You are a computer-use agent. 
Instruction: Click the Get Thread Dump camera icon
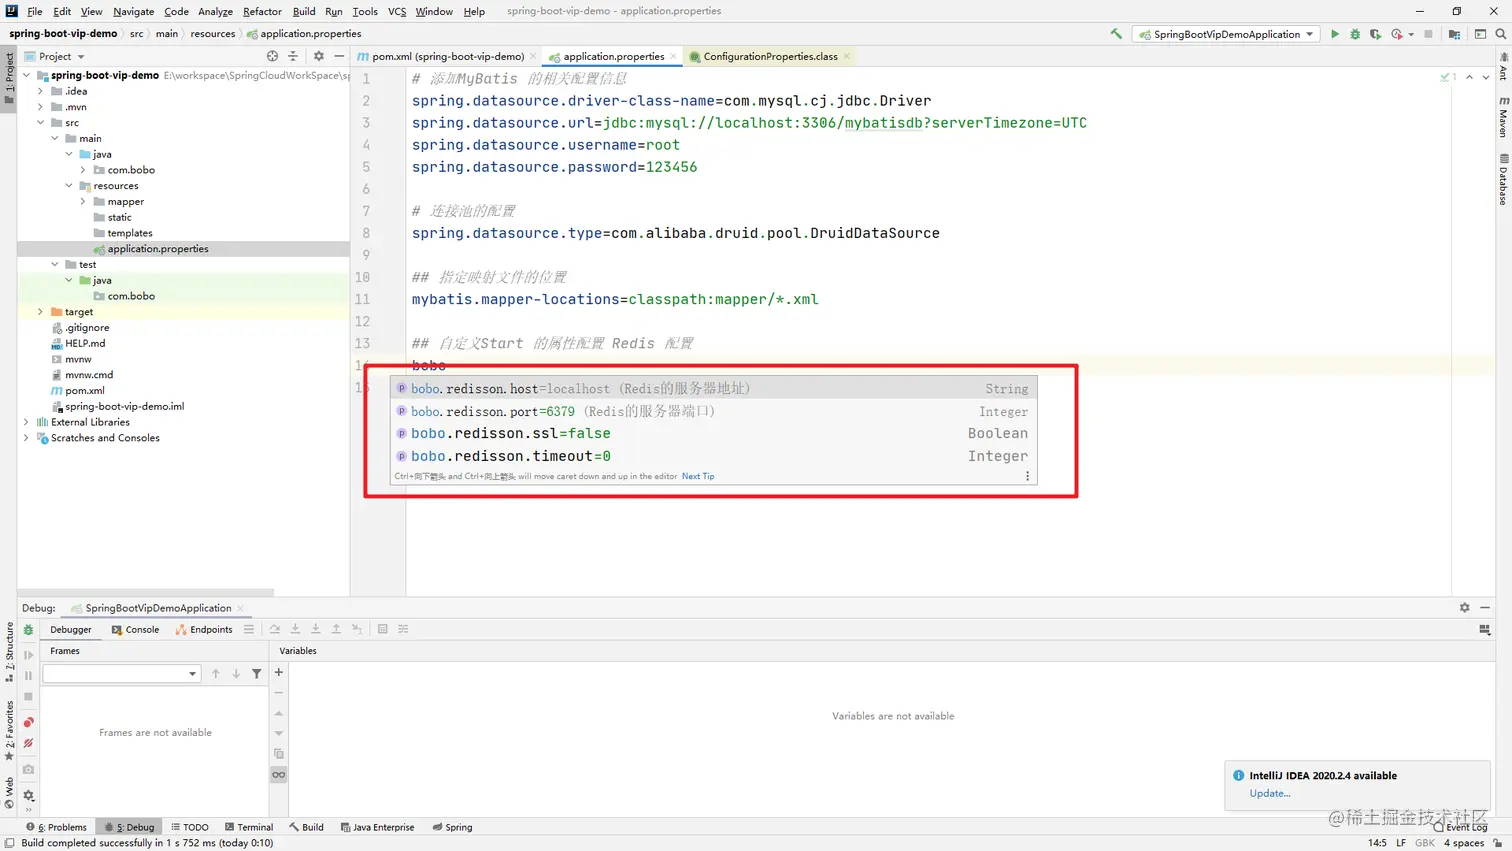[x=28, y=769]
